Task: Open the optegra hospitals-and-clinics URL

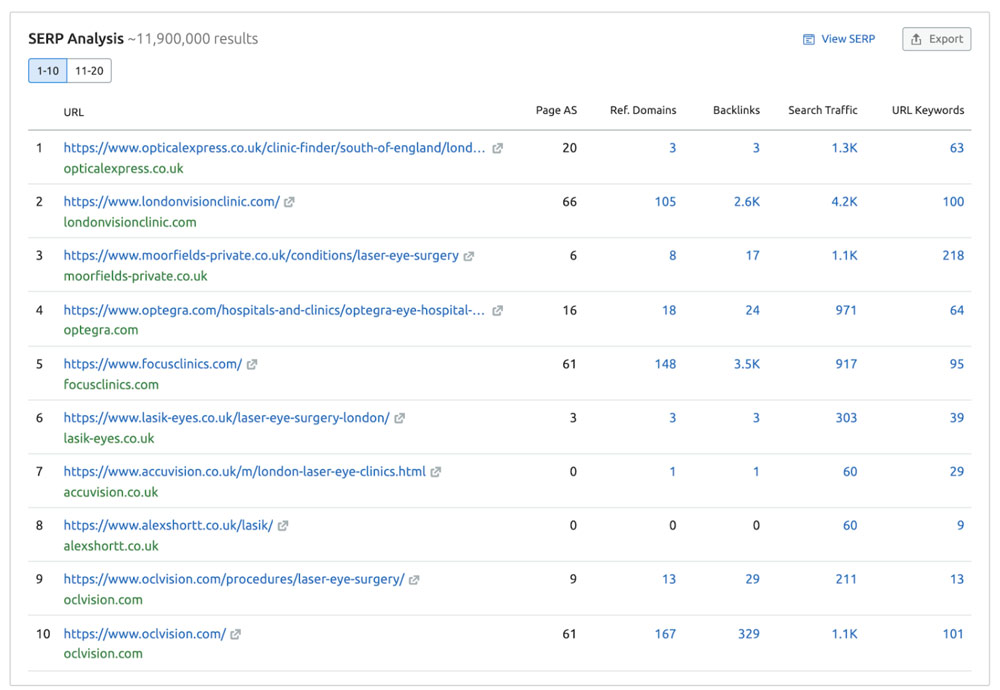Action: coord(274,311)
